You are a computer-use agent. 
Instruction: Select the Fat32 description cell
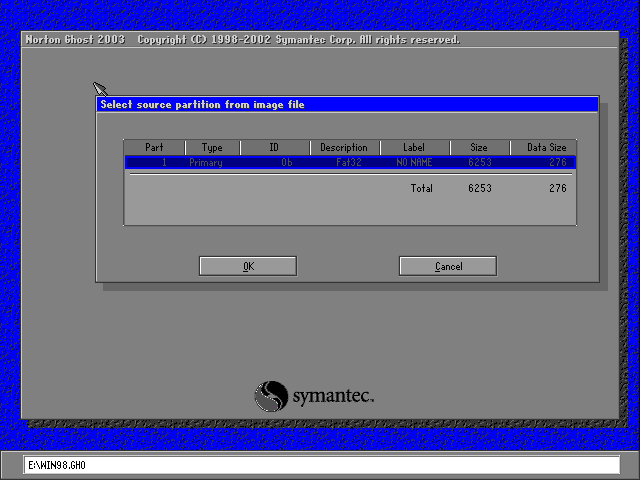click(349, 162)
